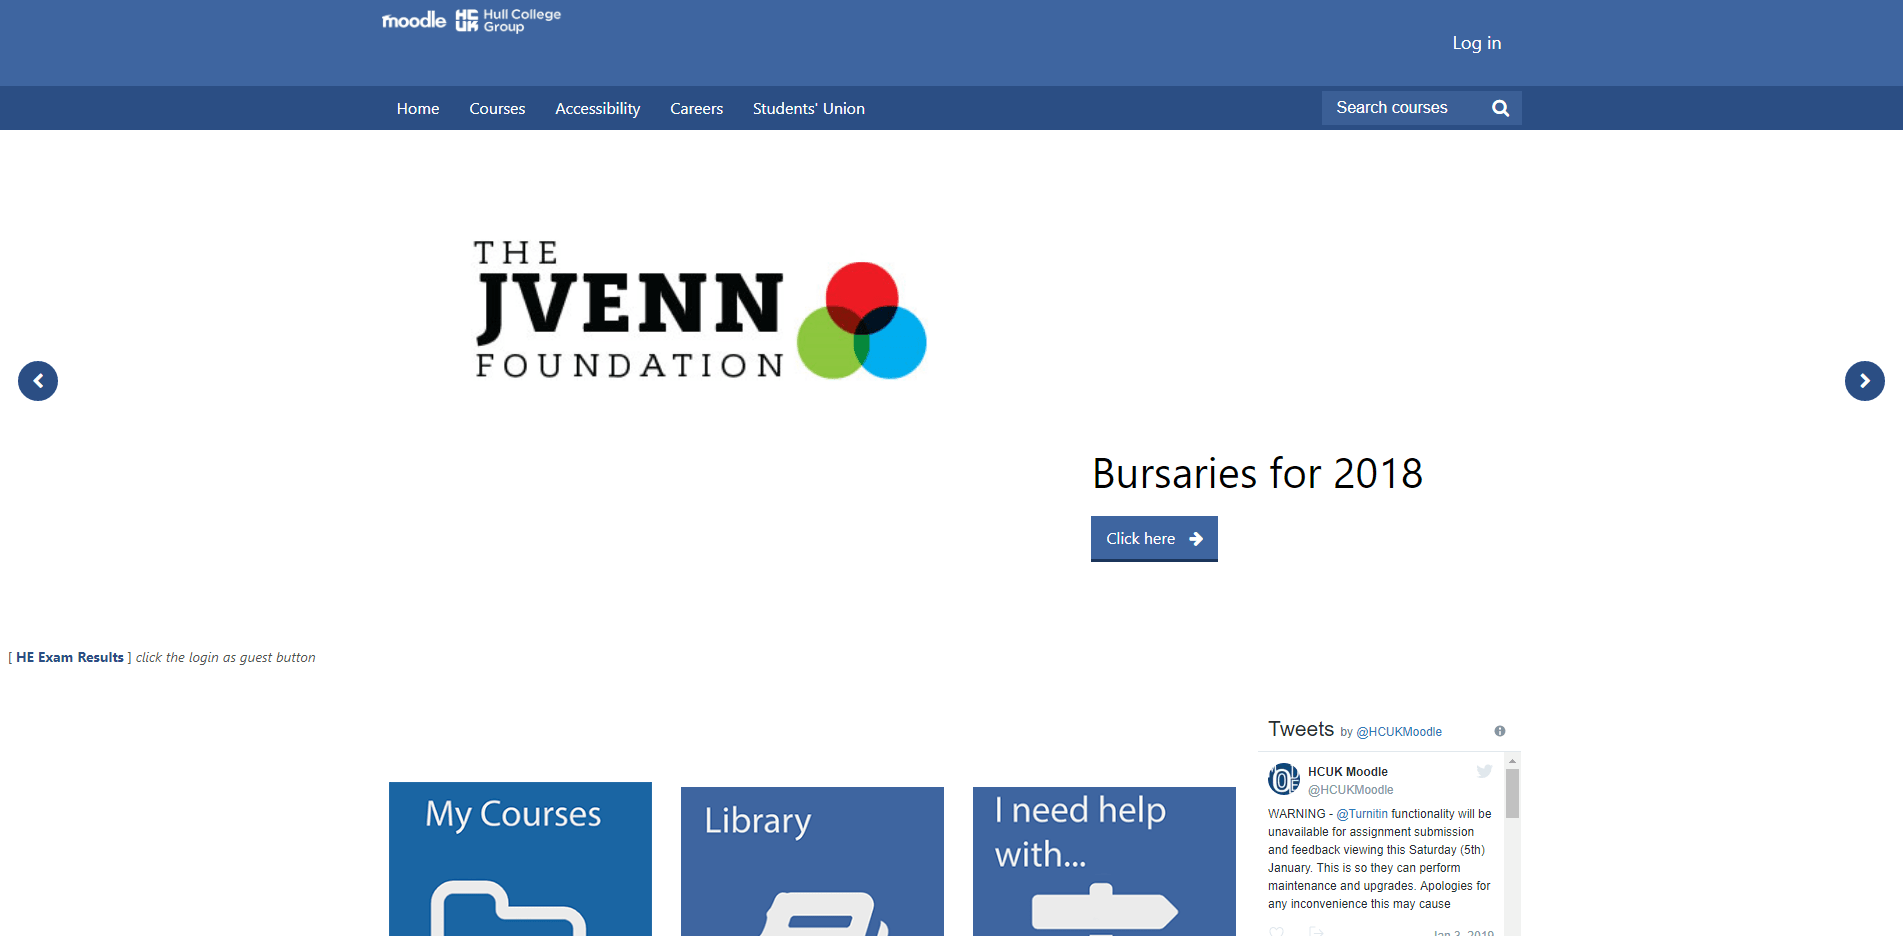The height and width of the screenshot is (939, 1903).
Task: Click the Moodle logo in header
Action: pos(413,20)
